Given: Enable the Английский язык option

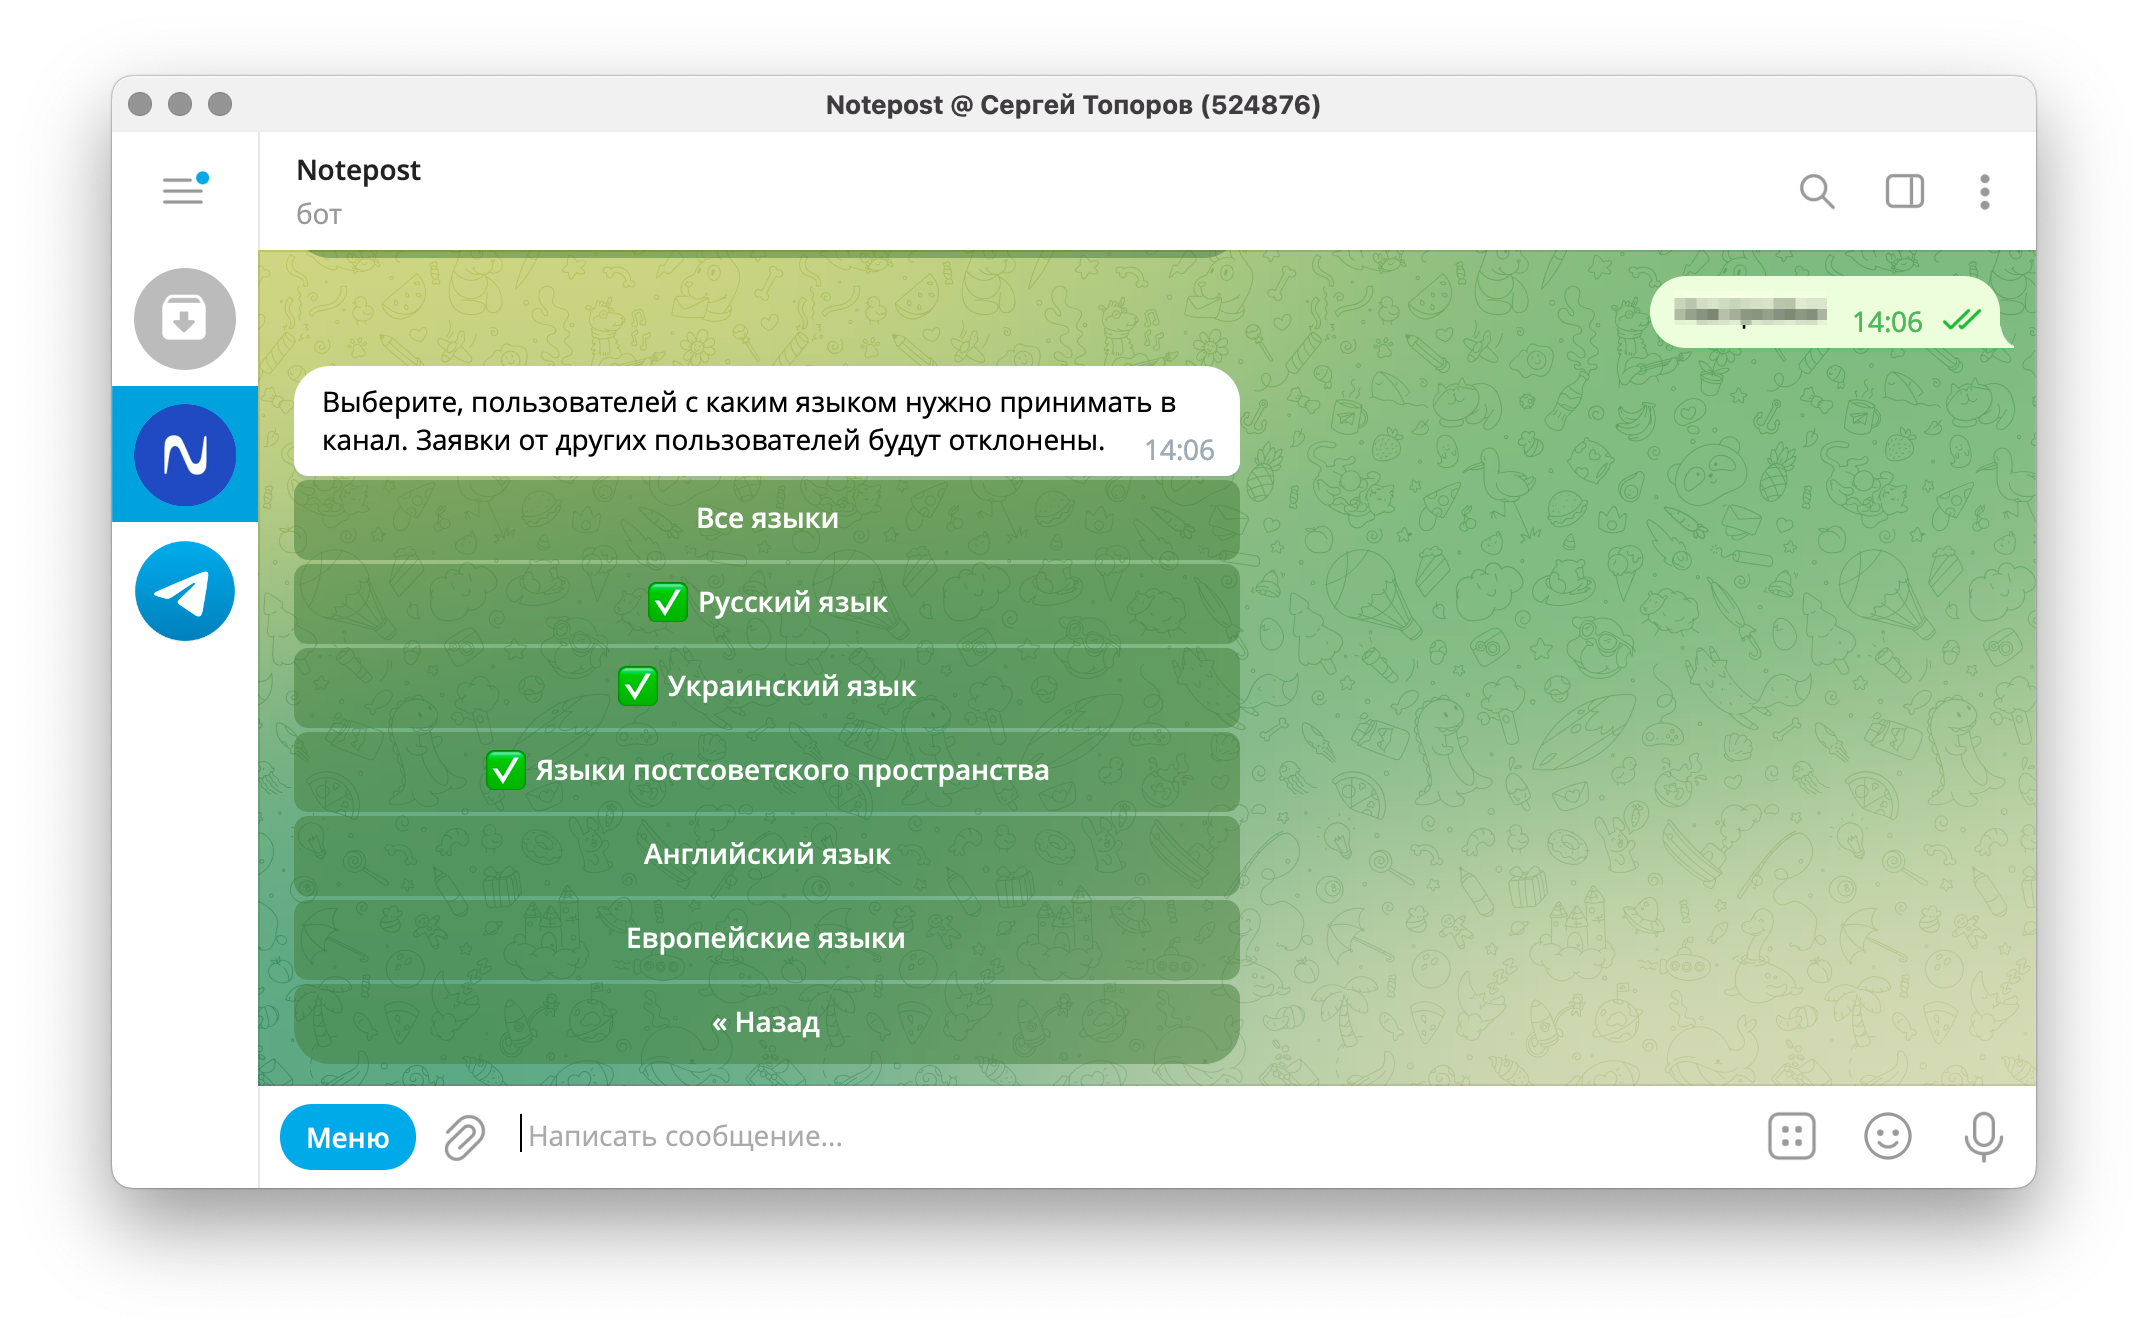Looking at the screenshot, I should [767, 855].
